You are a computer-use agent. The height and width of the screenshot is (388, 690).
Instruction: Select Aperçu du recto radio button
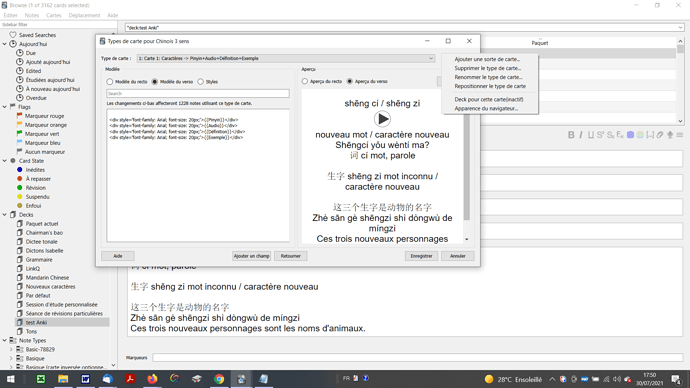[305, 81]
